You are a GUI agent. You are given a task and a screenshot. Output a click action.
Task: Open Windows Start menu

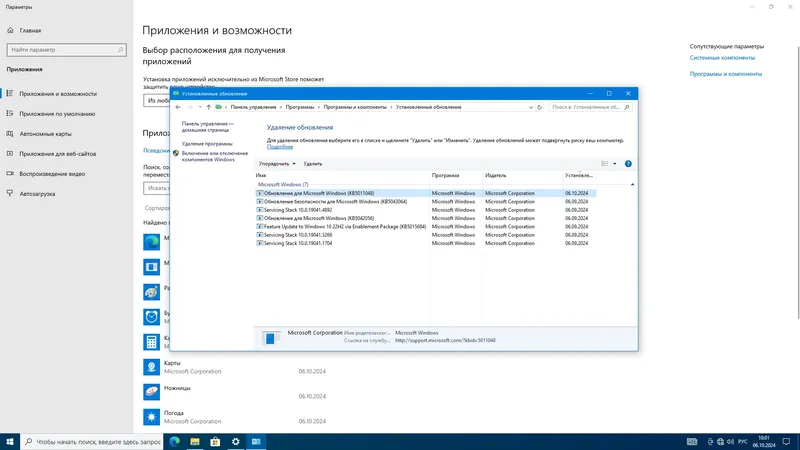pyautogui.click(x=10, y=441)
